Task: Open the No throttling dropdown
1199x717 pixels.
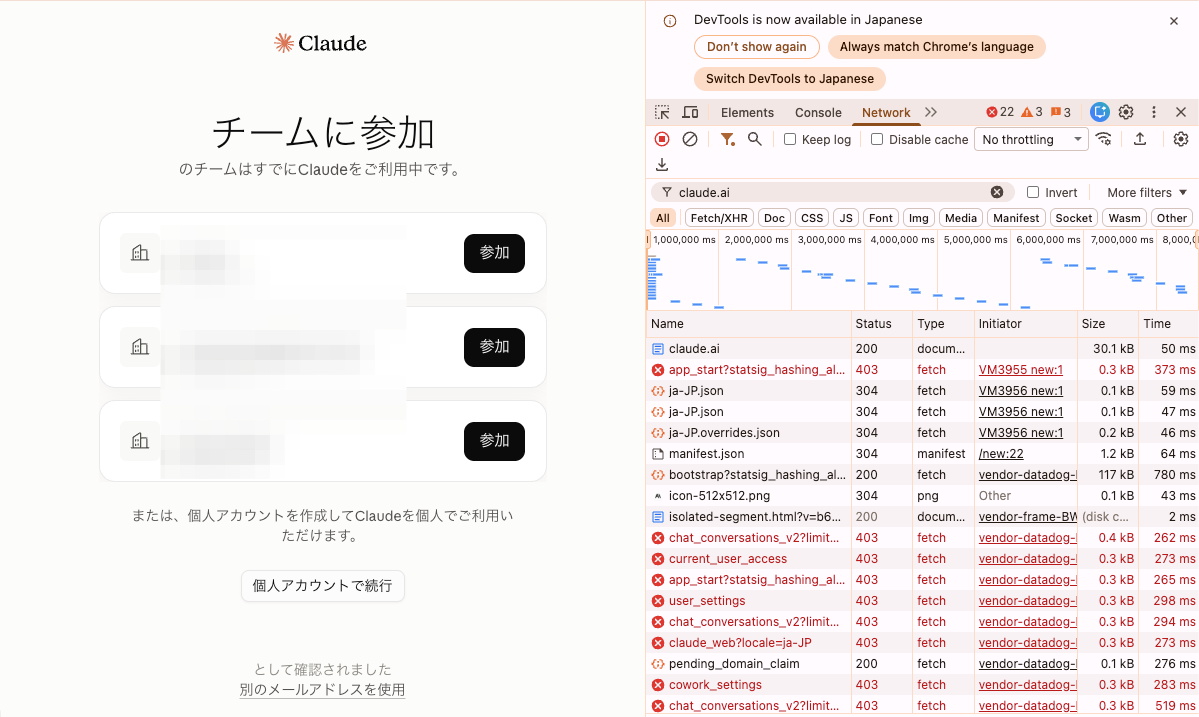Action: click(x=1031, y=139)
